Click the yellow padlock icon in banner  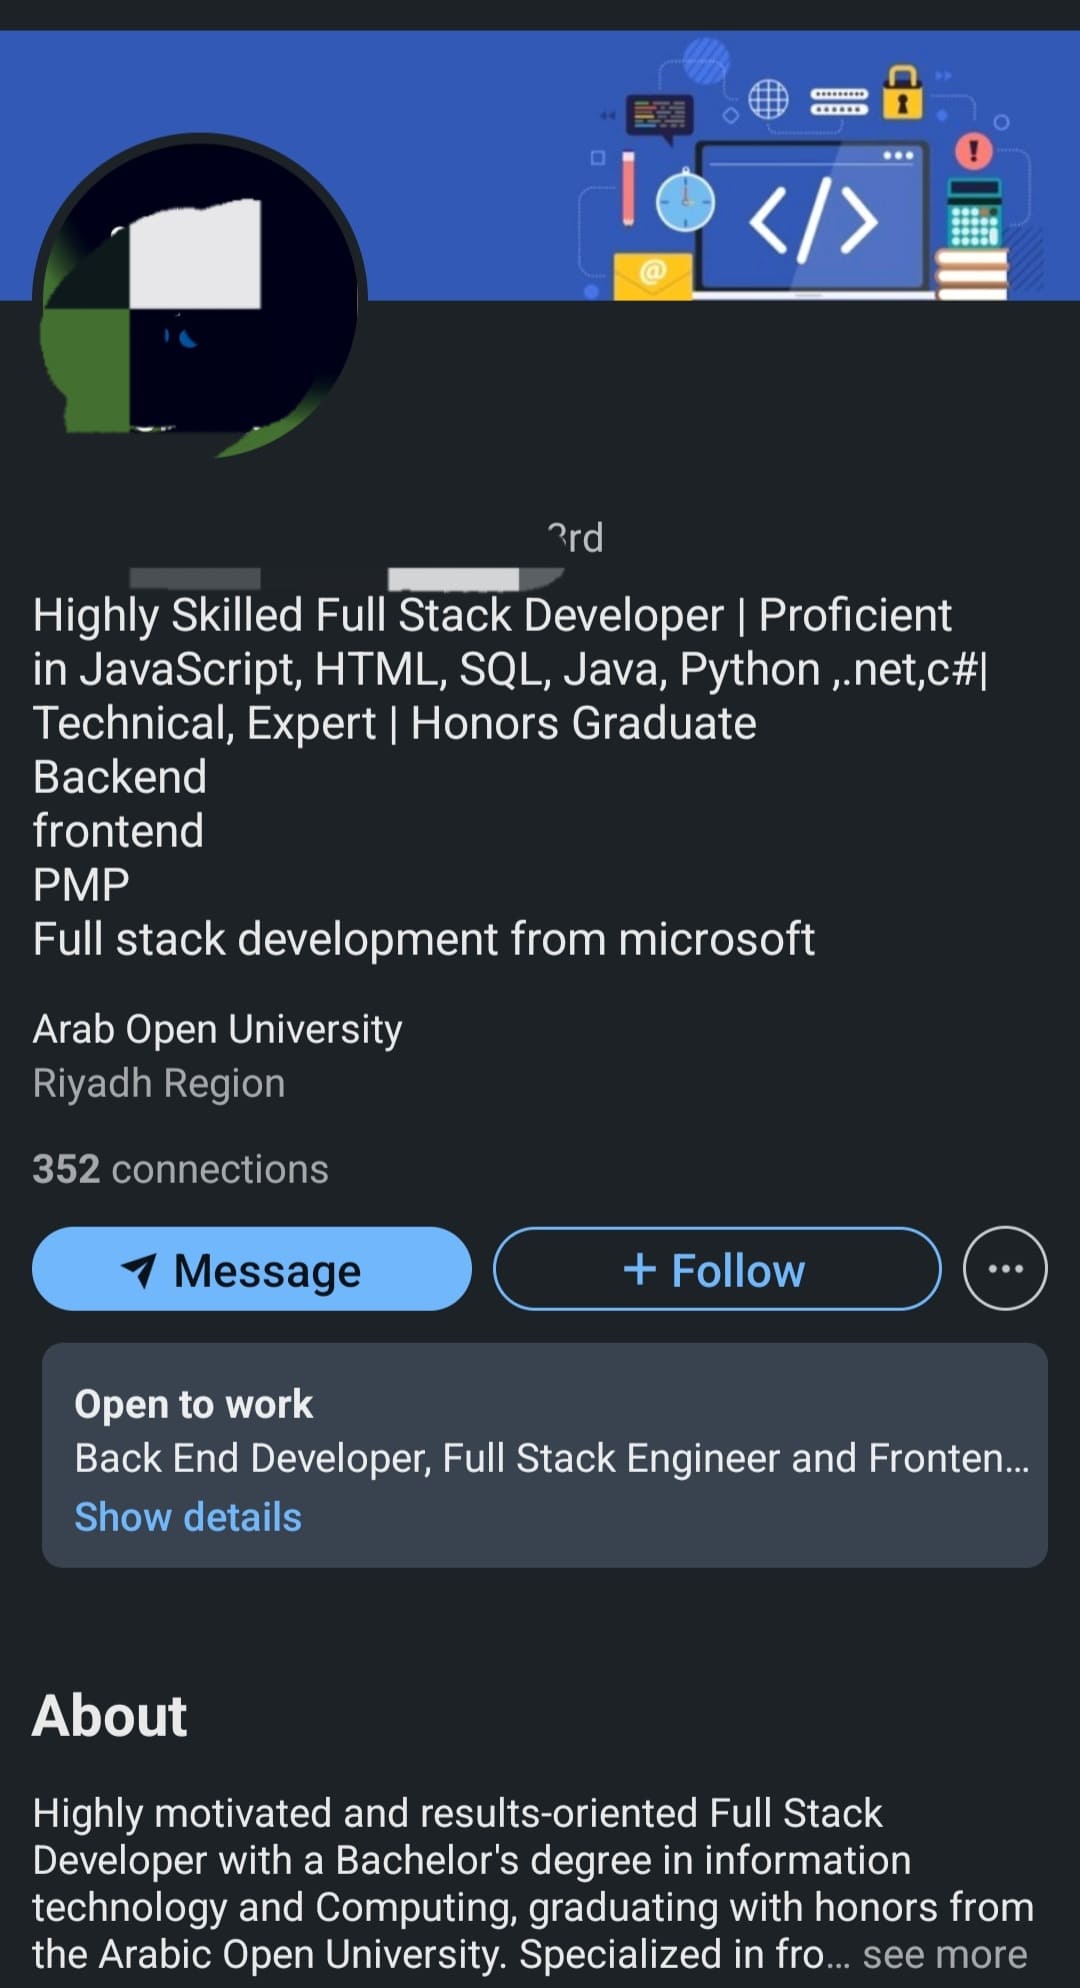click(x=902, y=93)
